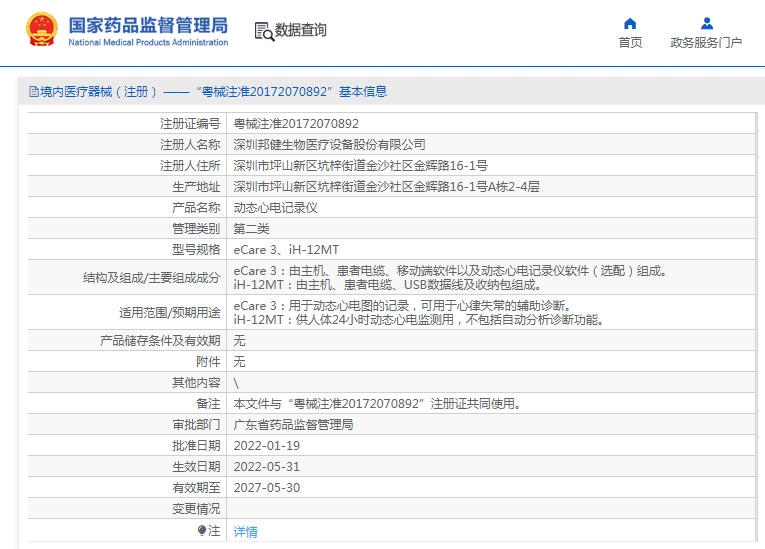Click the 审批部门 label
This screenshot has height=549, width=765.
[196, 425]
